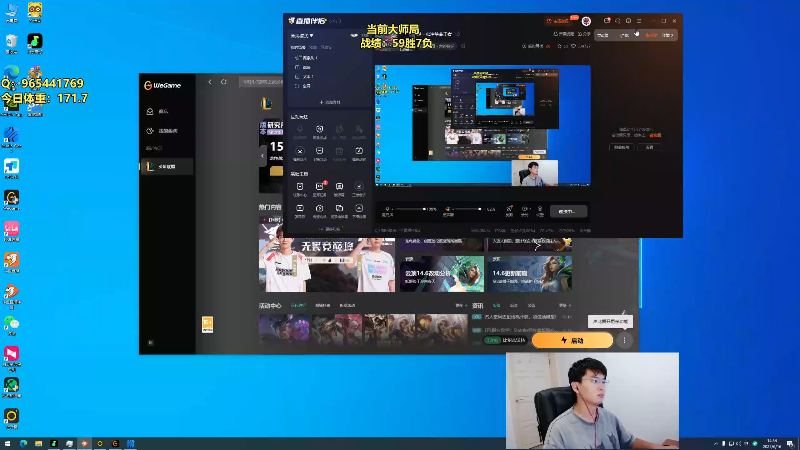
Task: Select first tab in streaming app top-right bar
Action: 604,35
